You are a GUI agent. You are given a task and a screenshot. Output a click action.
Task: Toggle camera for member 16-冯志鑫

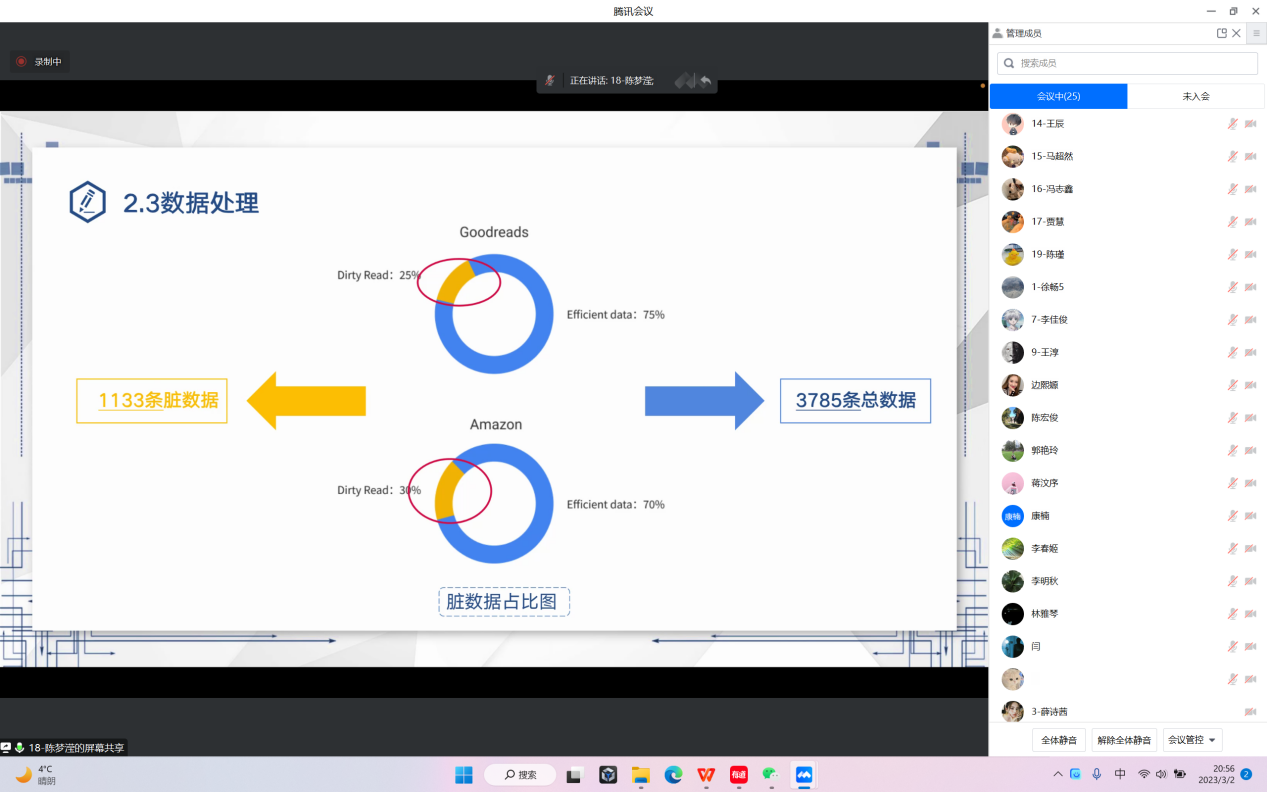[x=1250, y=189]
